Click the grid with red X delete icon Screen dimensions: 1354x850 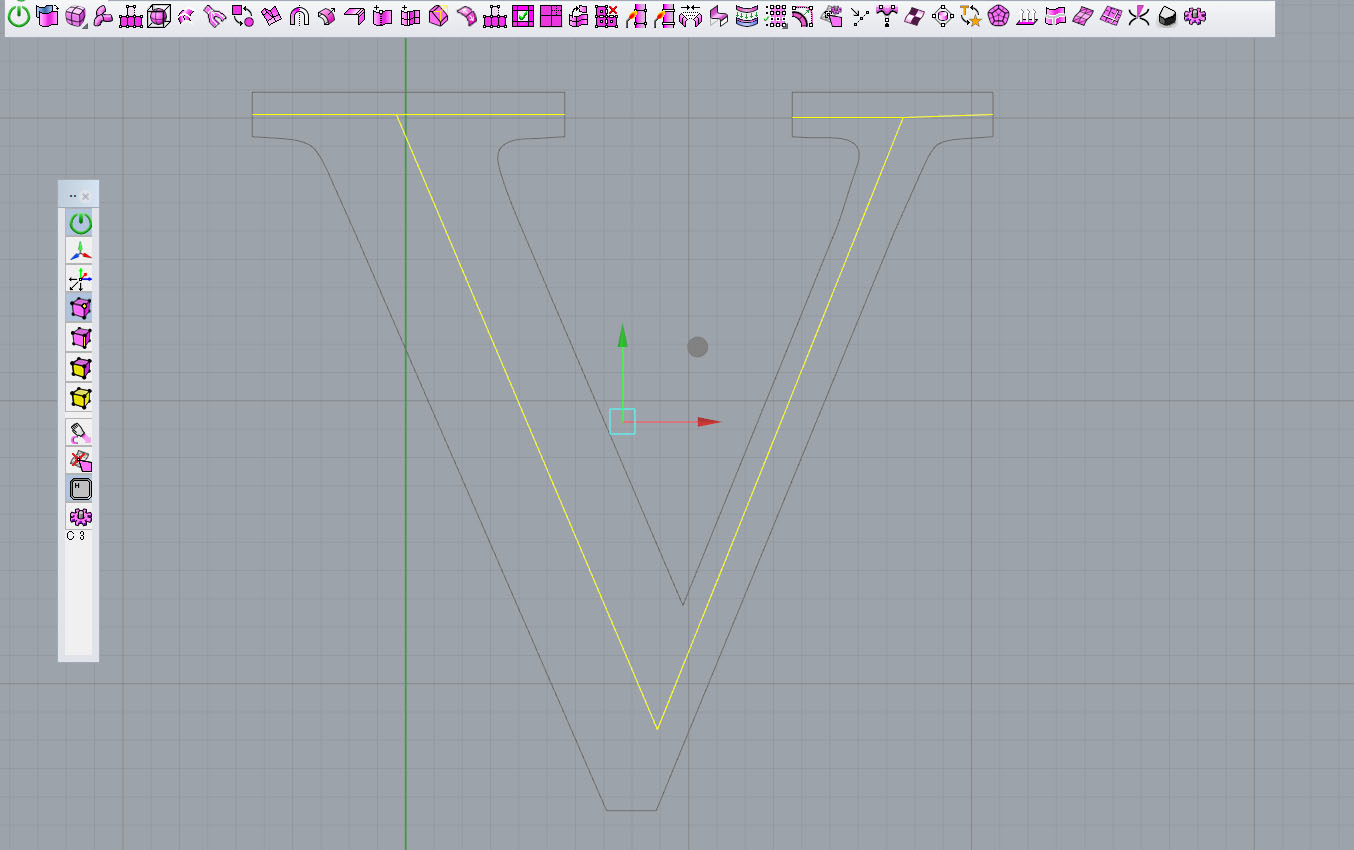[x=605, y=17]
